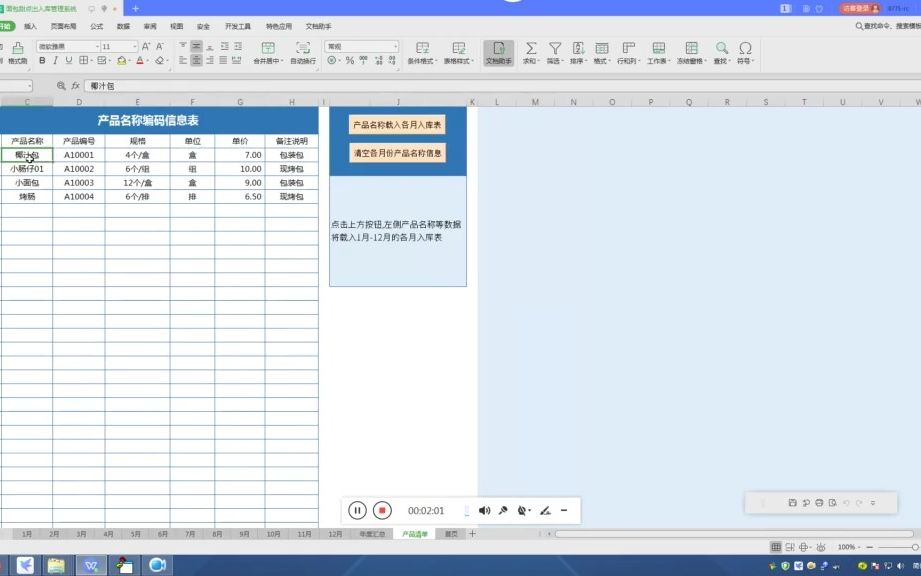Click the Find (查找) icon
921x576 pixels.
(722, 50)
